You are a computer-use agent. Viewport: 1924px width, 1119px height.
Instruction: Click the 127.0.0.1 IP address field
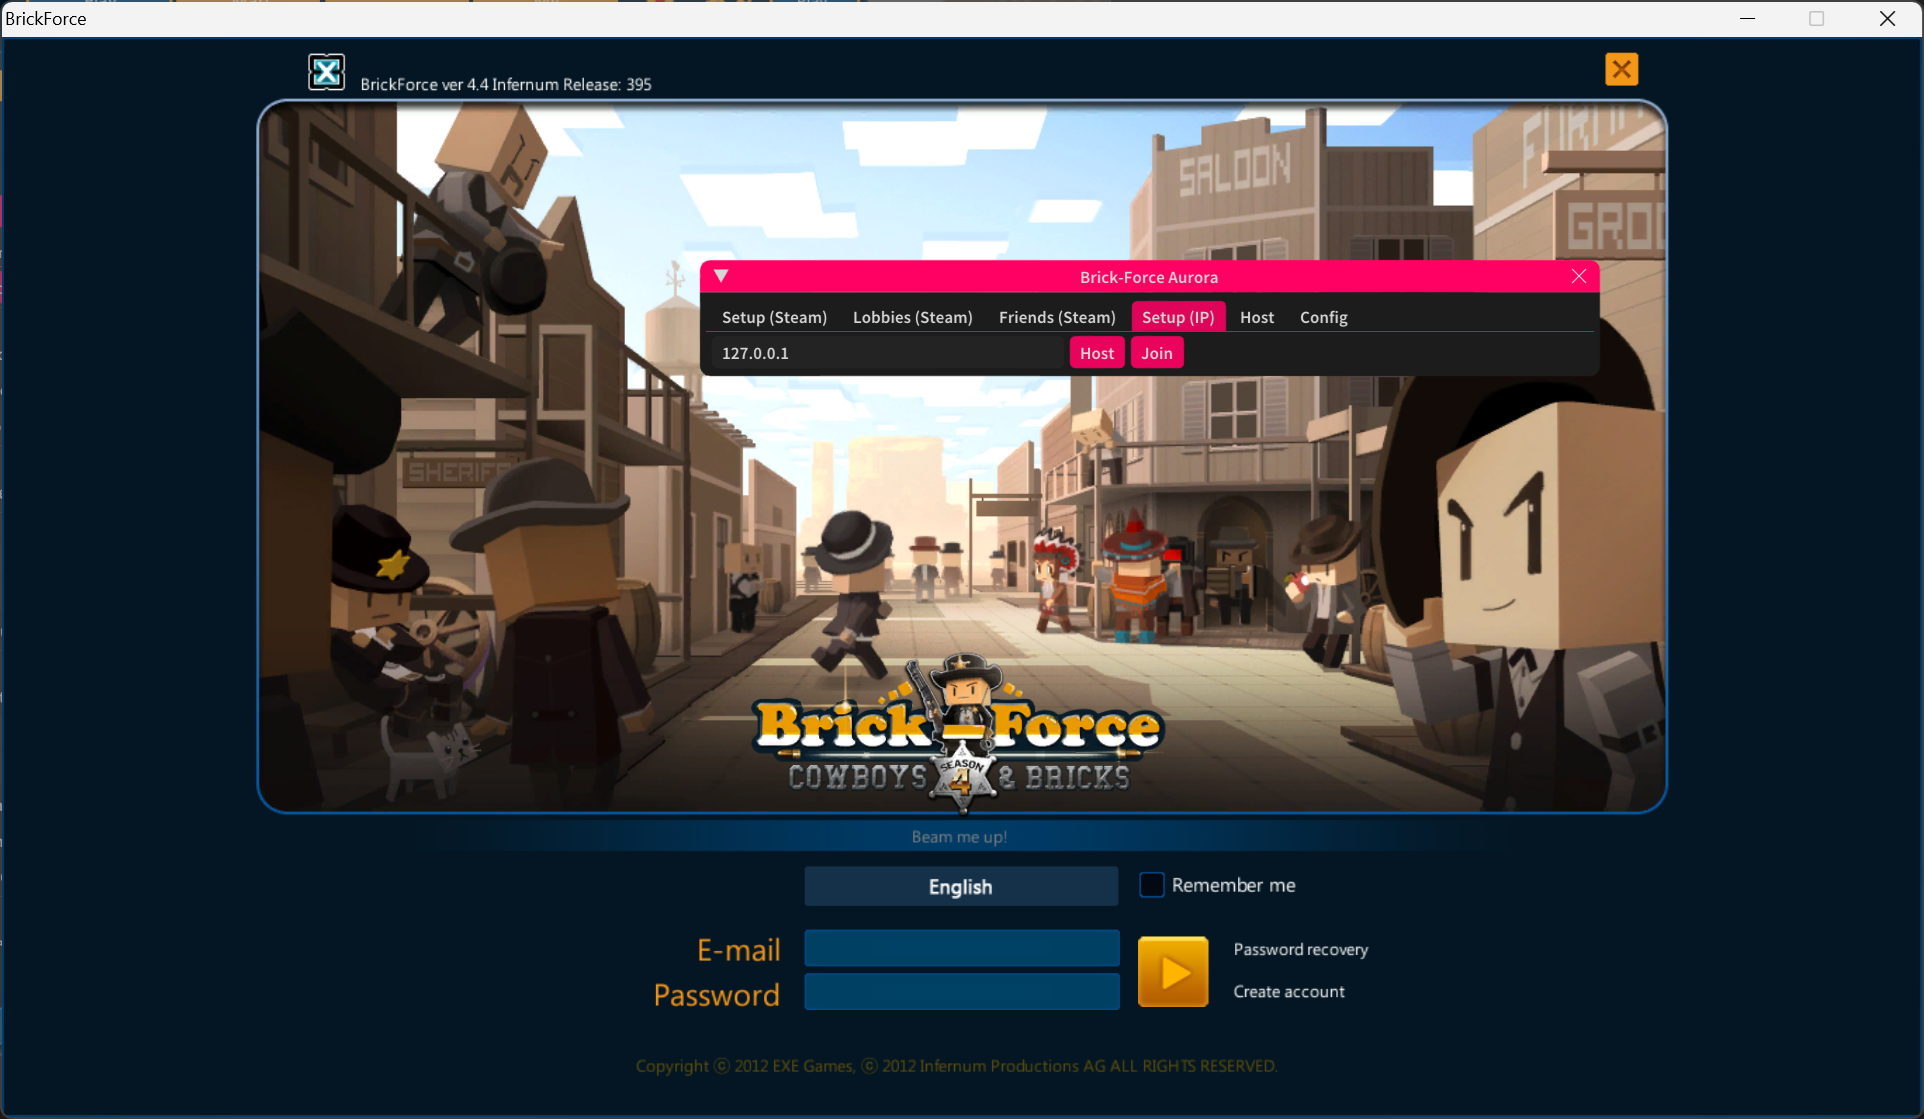coord(890,353)
